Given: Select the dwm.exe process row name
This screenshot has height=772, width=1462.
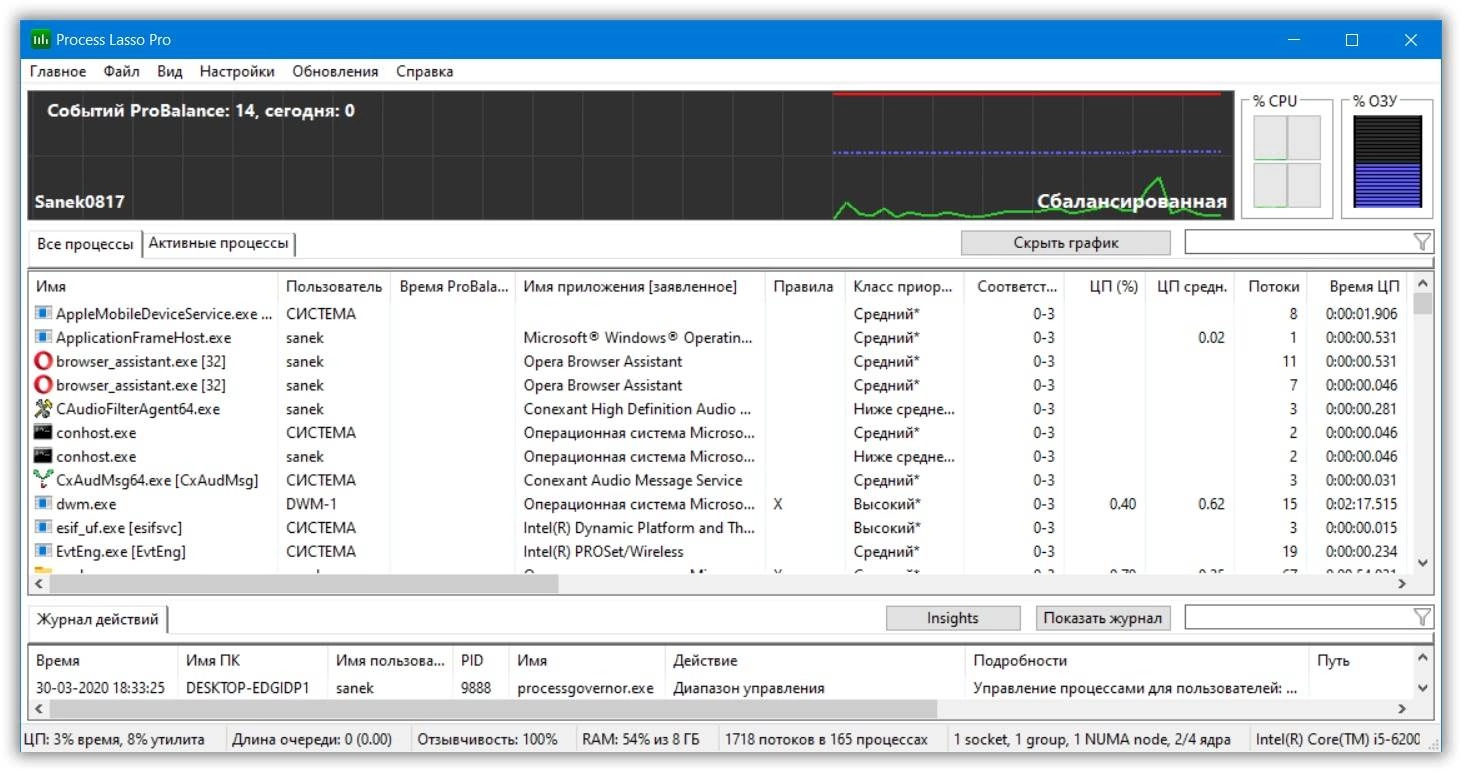Looking at the screenshot, I should 86,504.
